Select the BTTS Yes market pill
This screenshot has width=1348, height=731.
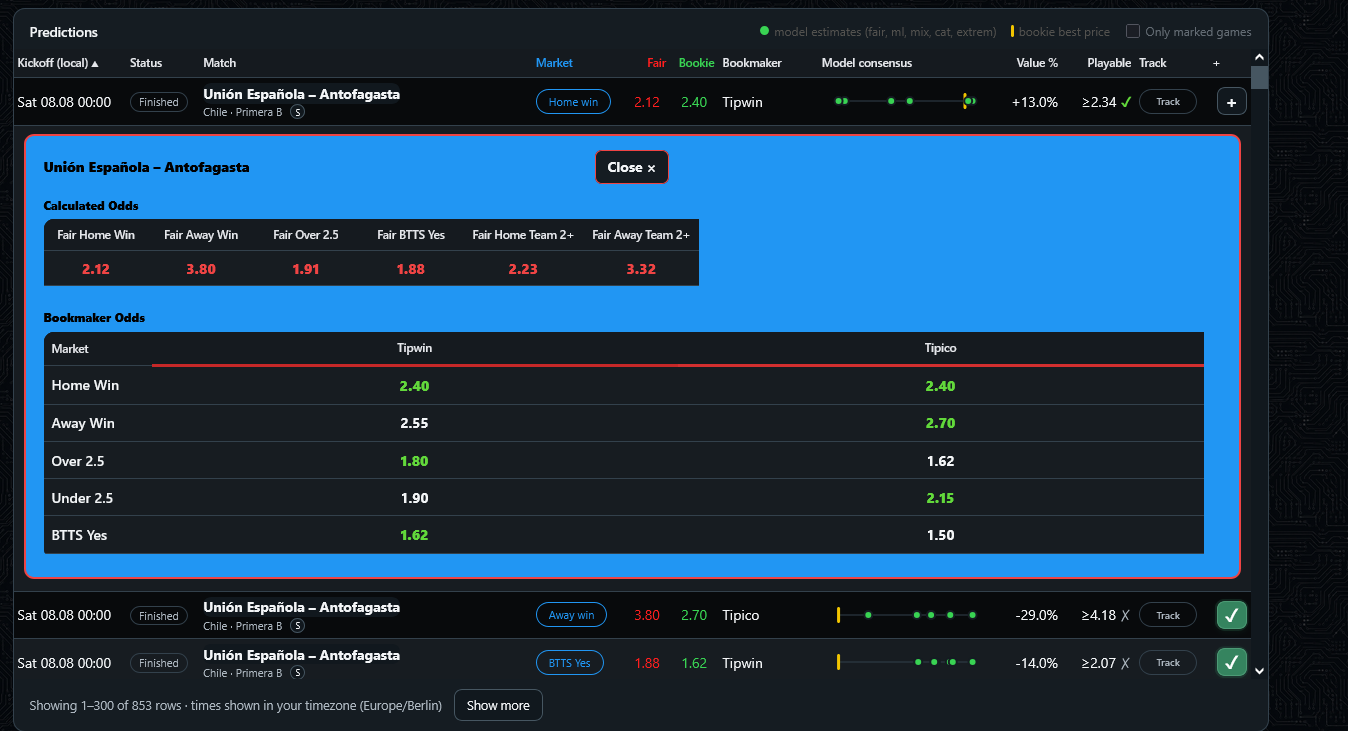(x=570, y=662)
